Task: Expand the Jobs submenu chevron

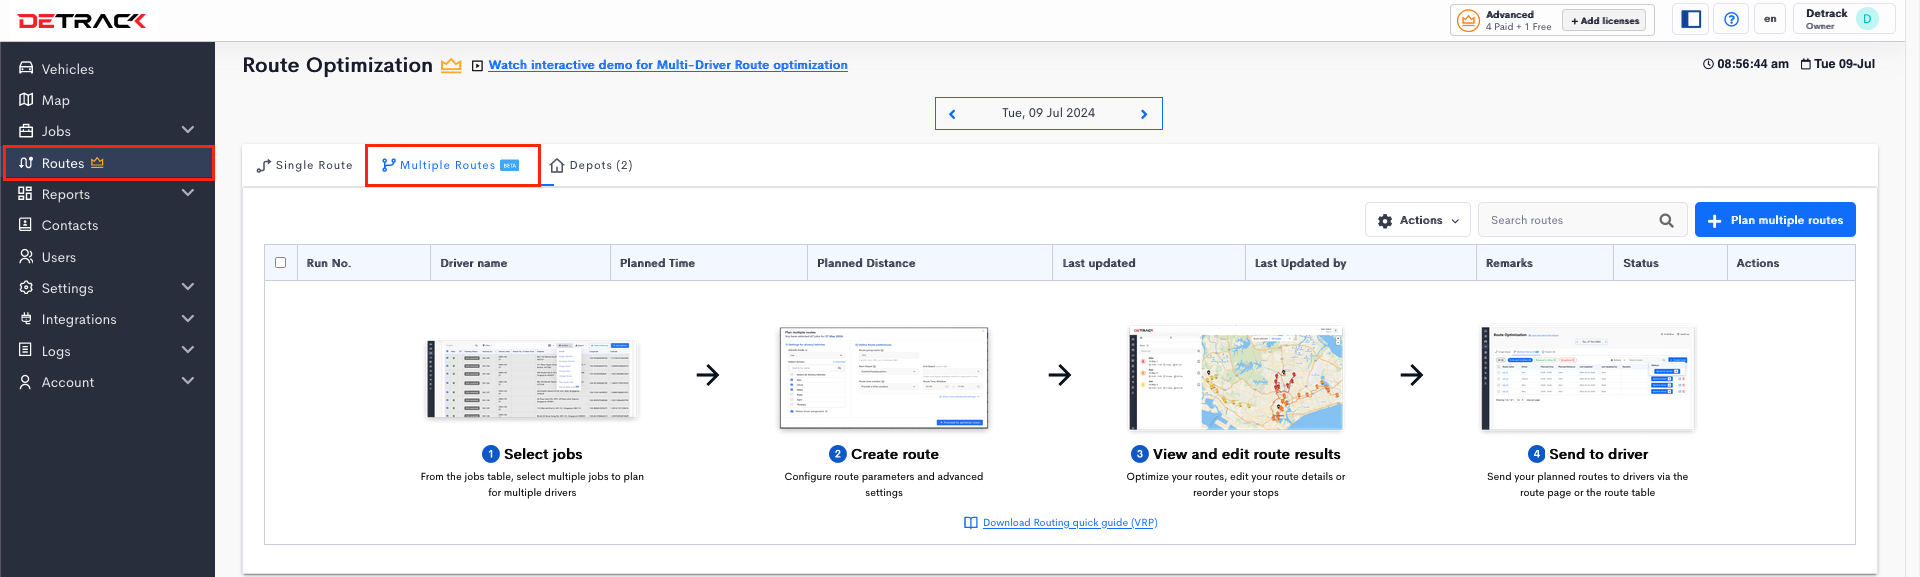Action: tap(188, 130)
